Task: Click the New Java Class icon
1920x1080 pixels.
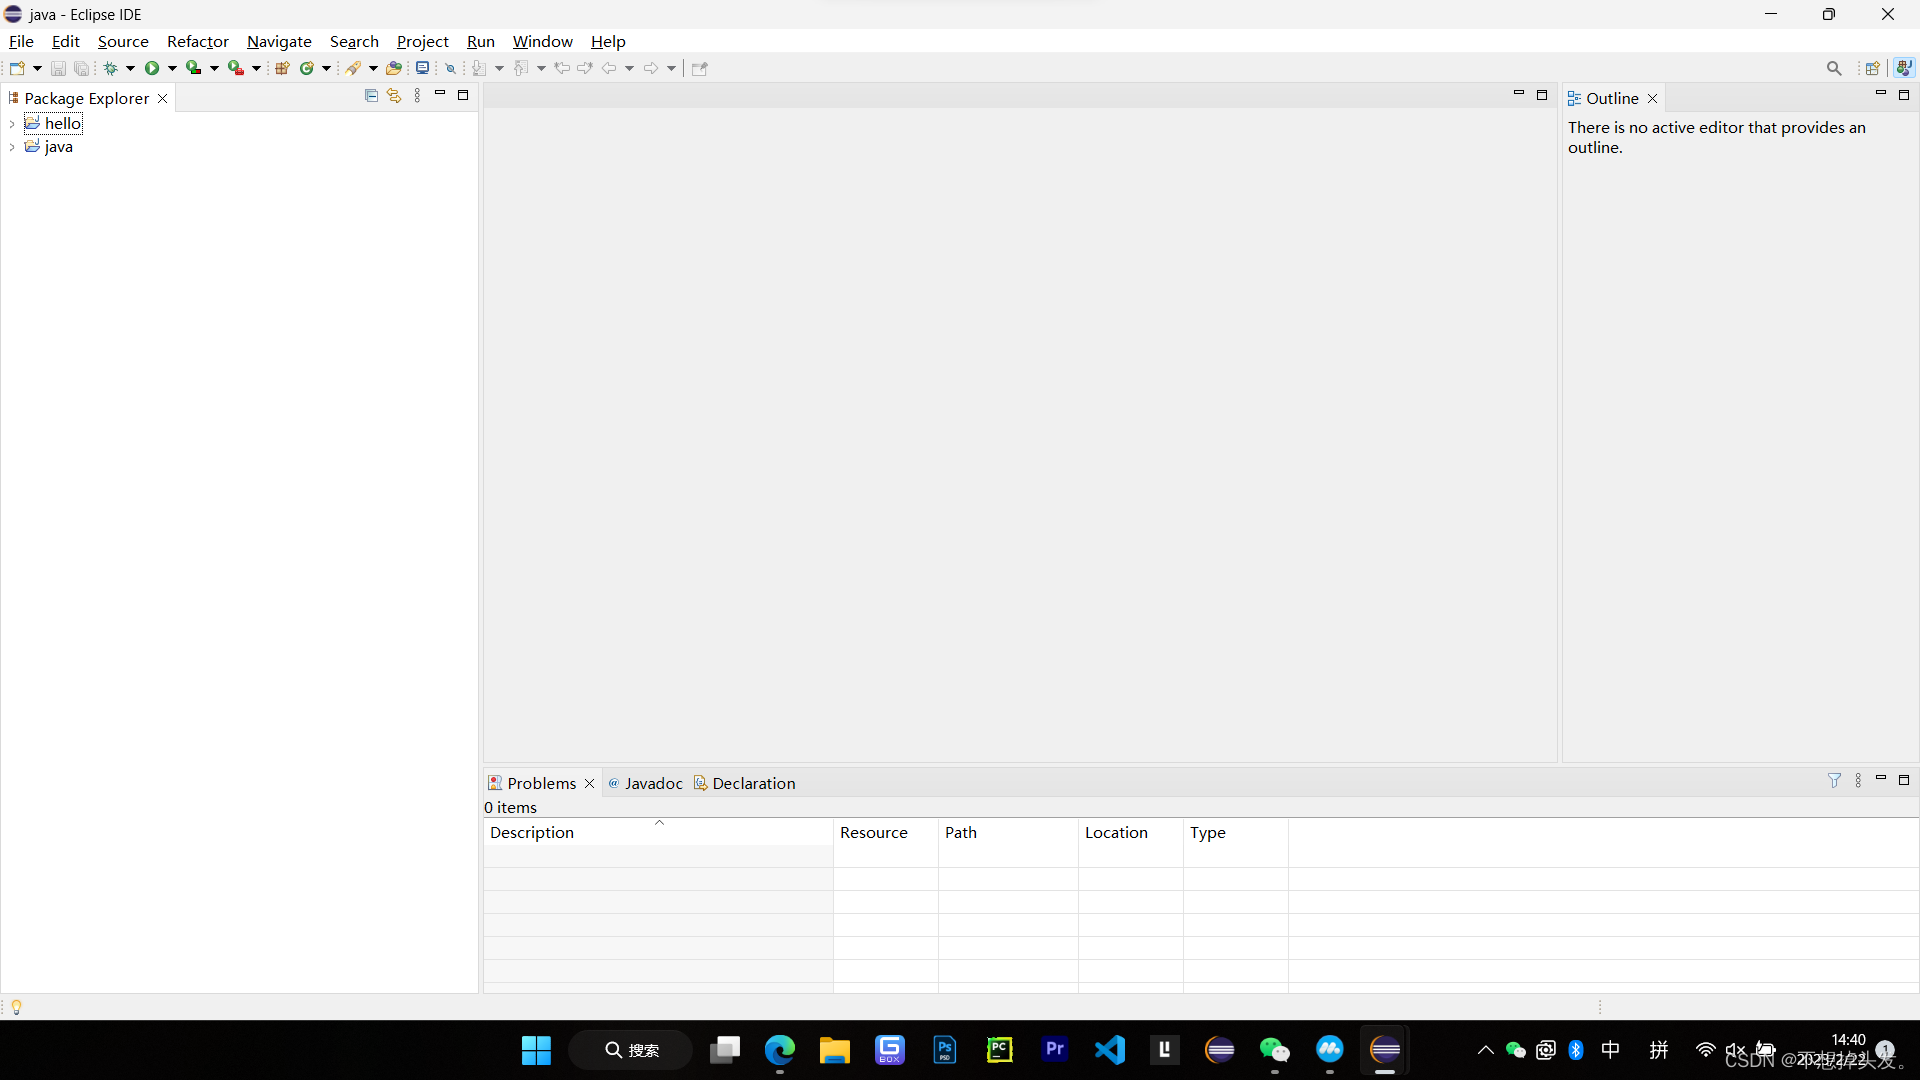Action: [307, 68]
